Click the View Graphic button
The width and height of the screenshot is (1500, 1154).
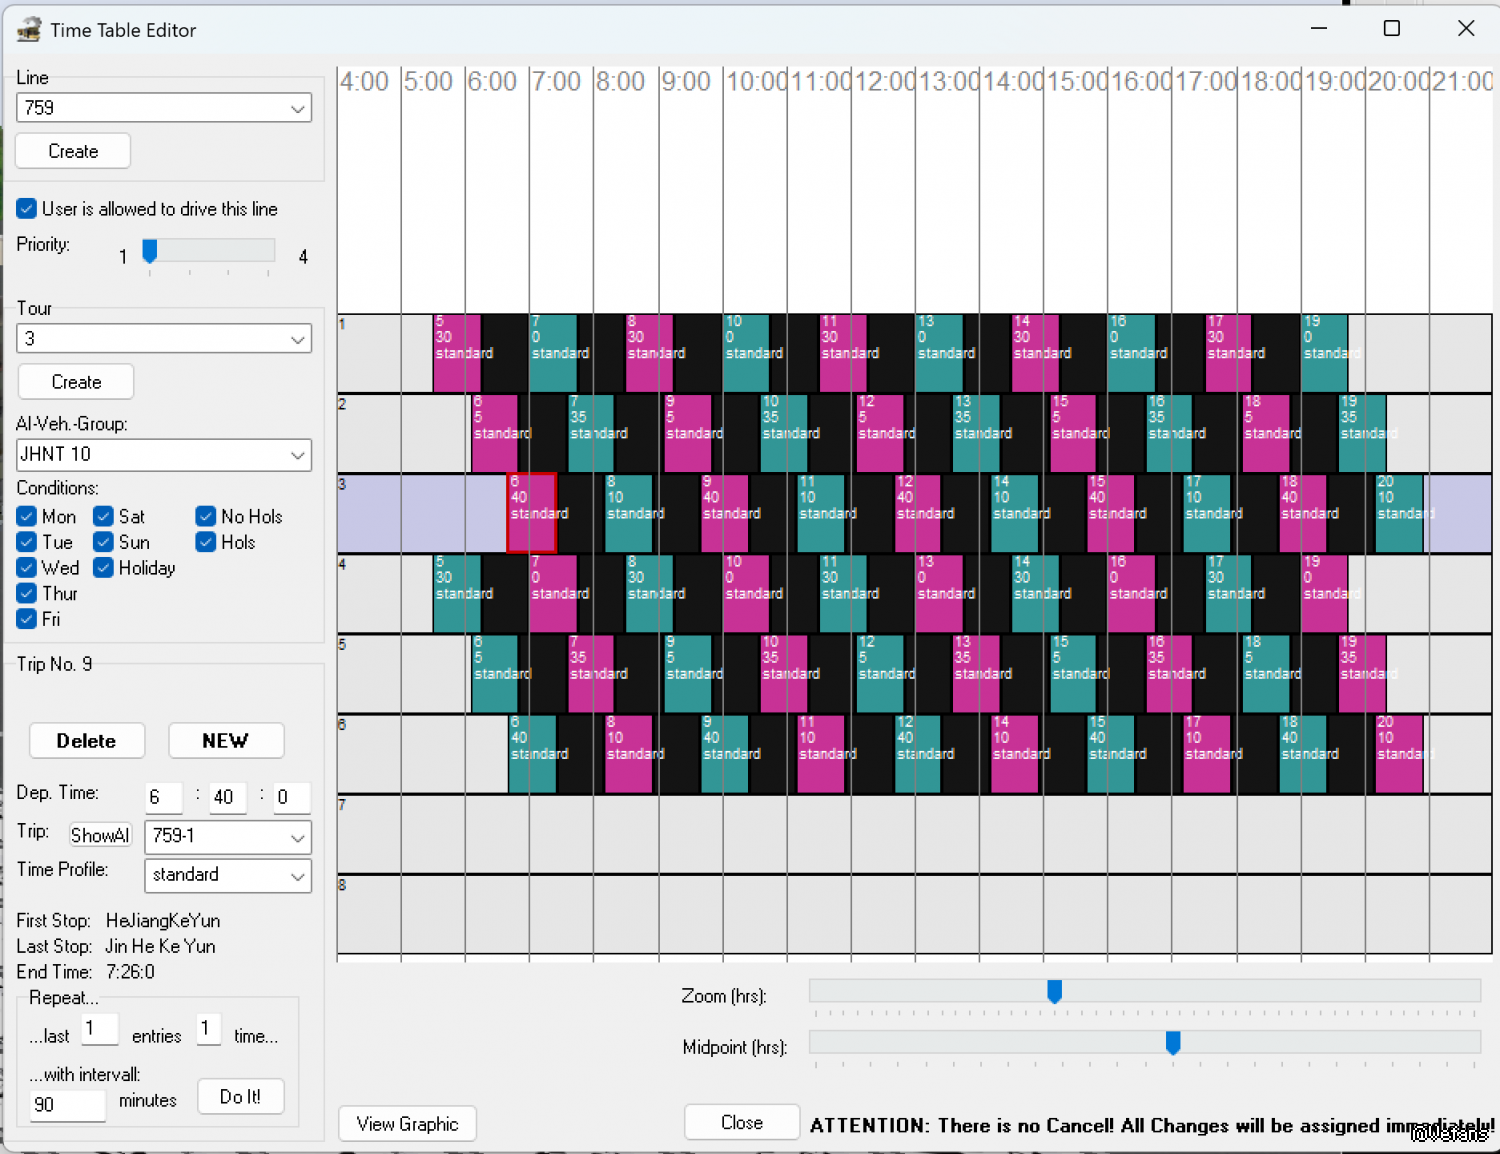tap(407, 1124)
